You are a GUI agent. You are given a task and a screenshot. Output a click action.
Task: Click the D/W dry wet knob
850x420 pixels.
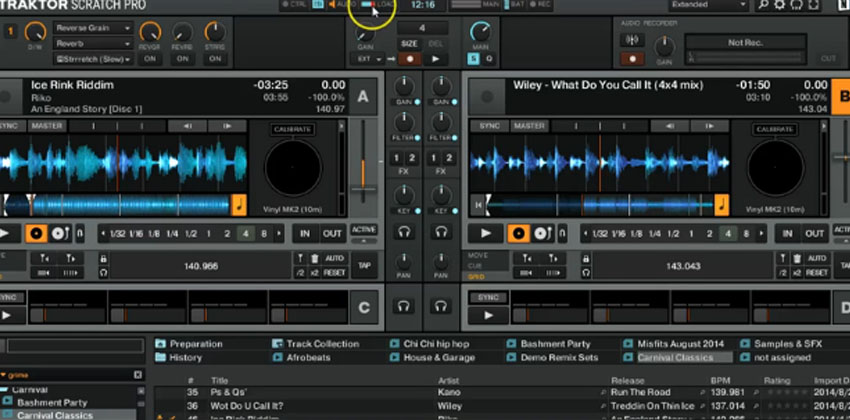click(x=36, y=33)
